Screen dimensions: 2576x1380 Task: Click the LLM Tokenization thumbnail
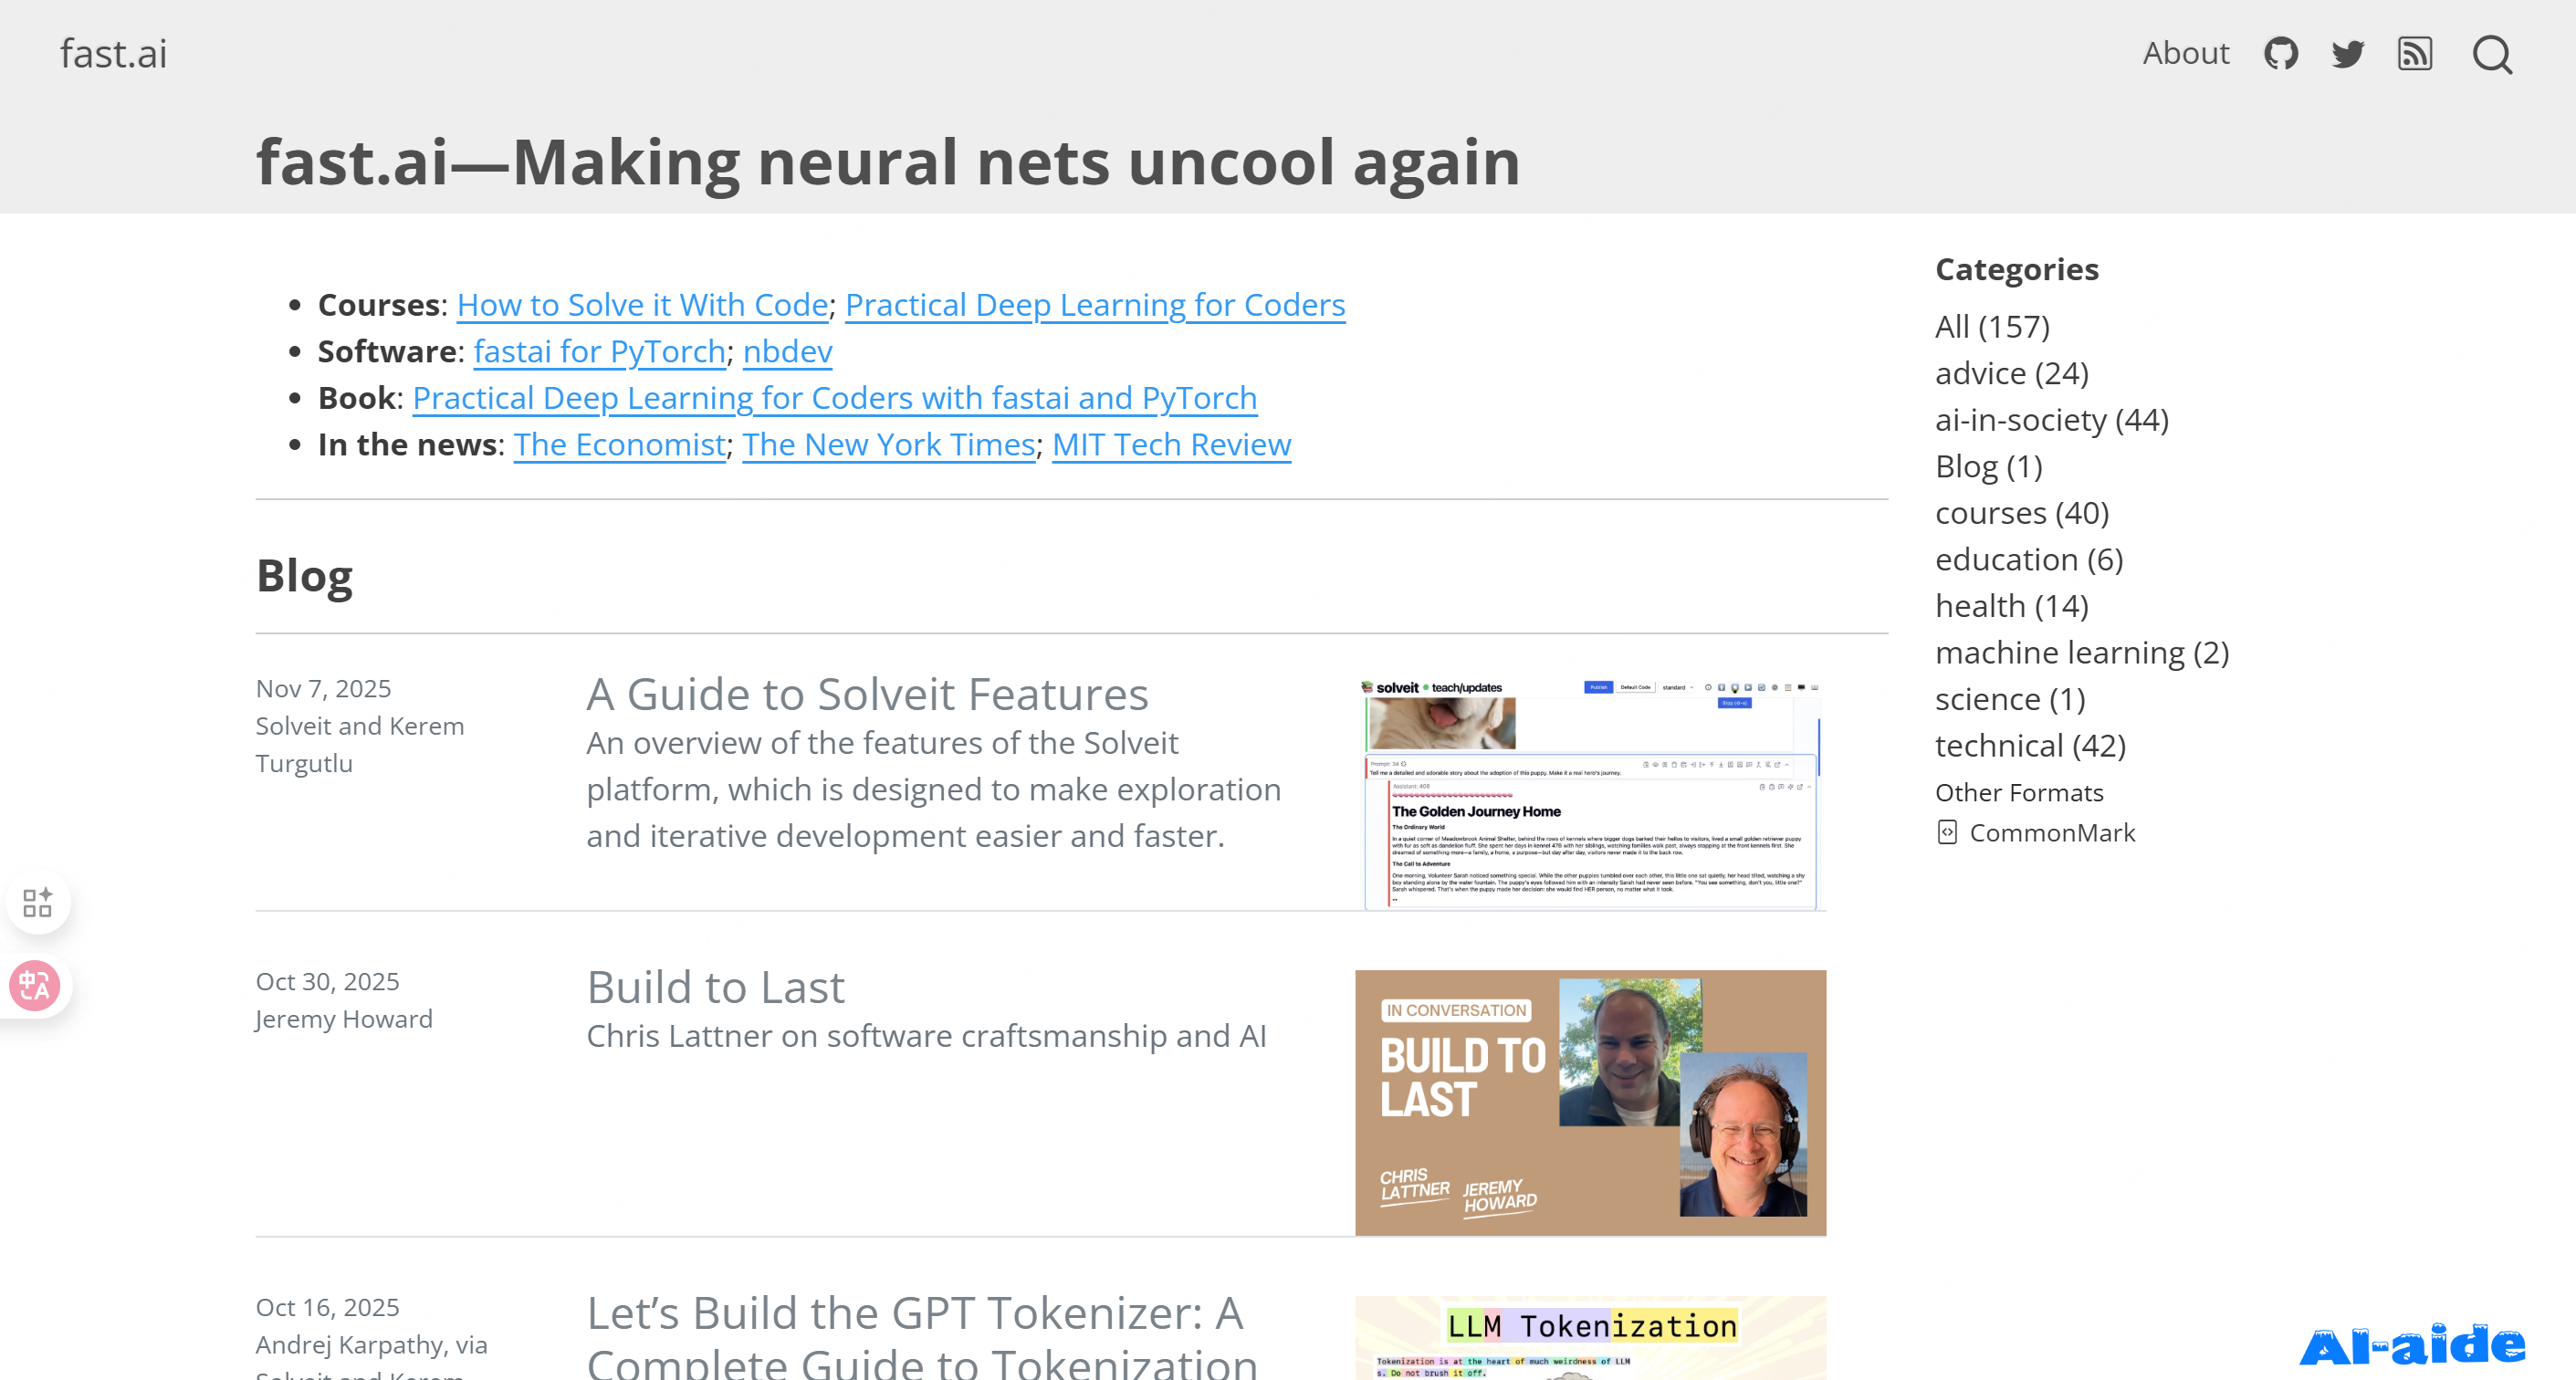click(x=1590, y=1337)
